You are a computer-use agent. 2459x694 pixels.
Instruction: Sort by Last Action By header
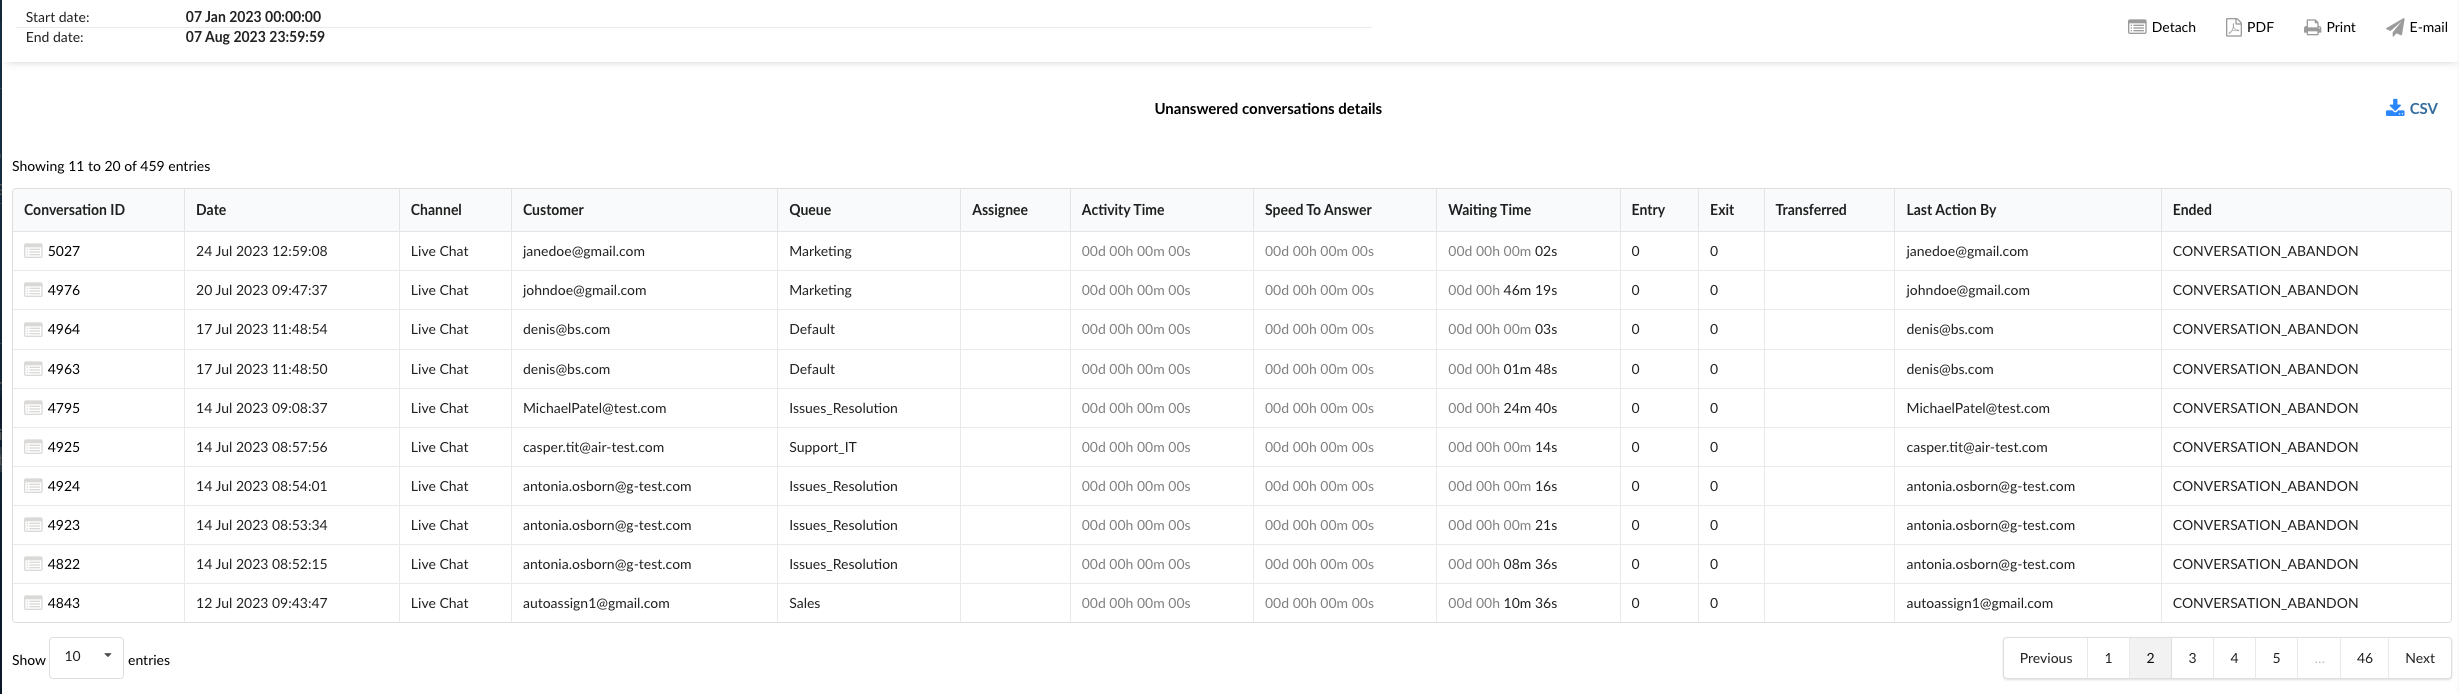point(2027,210)
